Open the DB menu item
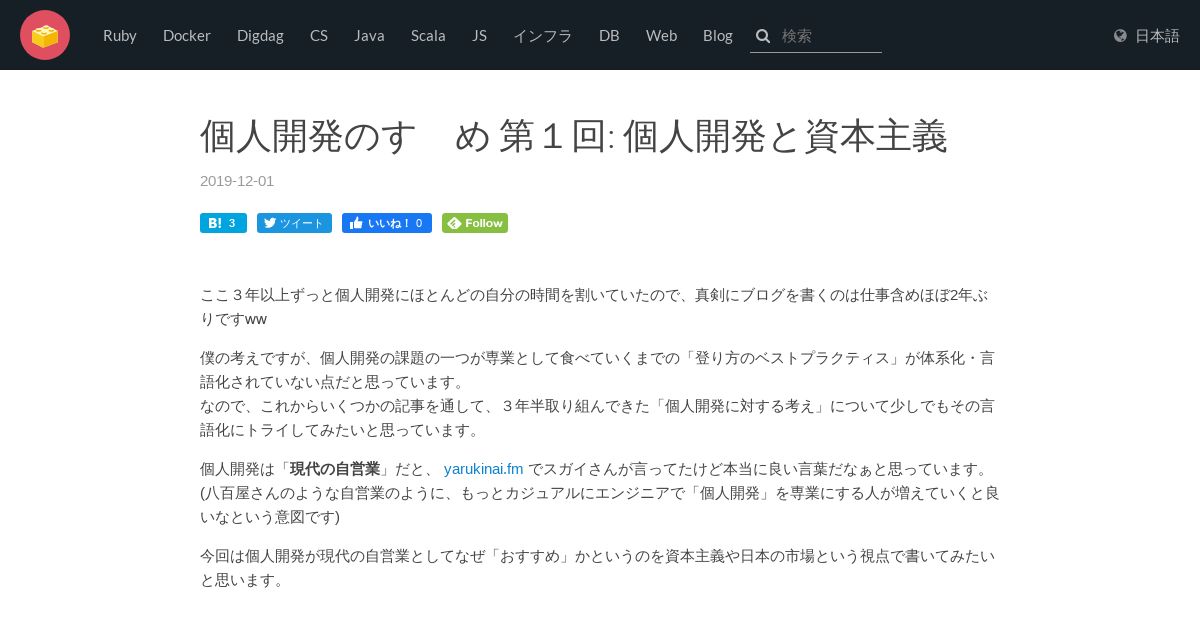The image size is (1200, 630). [x=609, y=35]
